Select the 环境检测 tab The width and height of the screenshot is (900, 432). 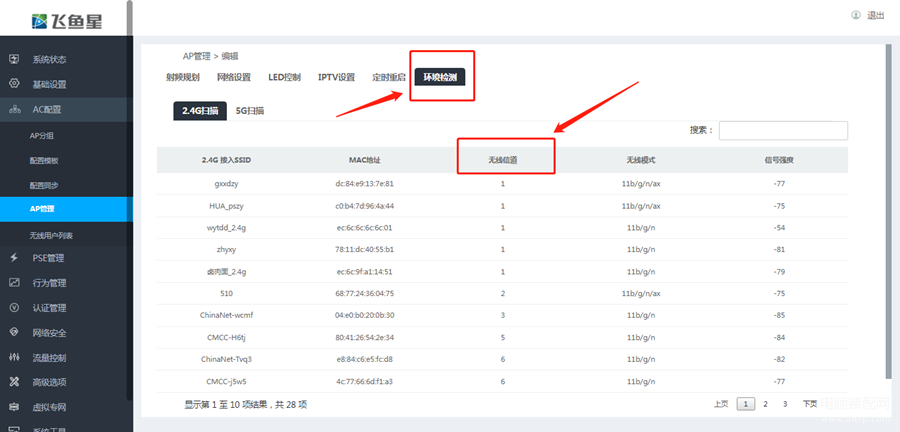point(440,77)
